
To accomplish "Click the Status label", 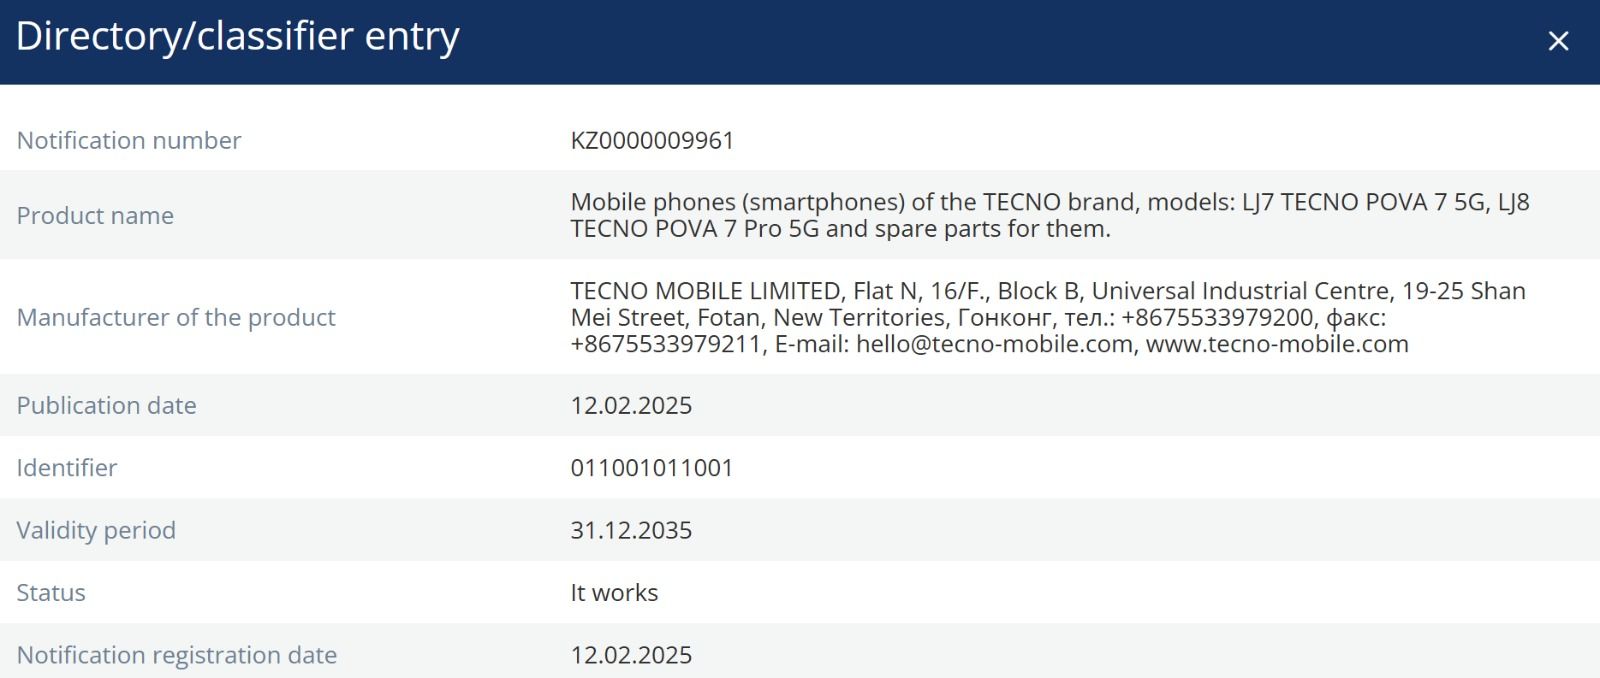I will pyautogui.click(x=51, y=592).
